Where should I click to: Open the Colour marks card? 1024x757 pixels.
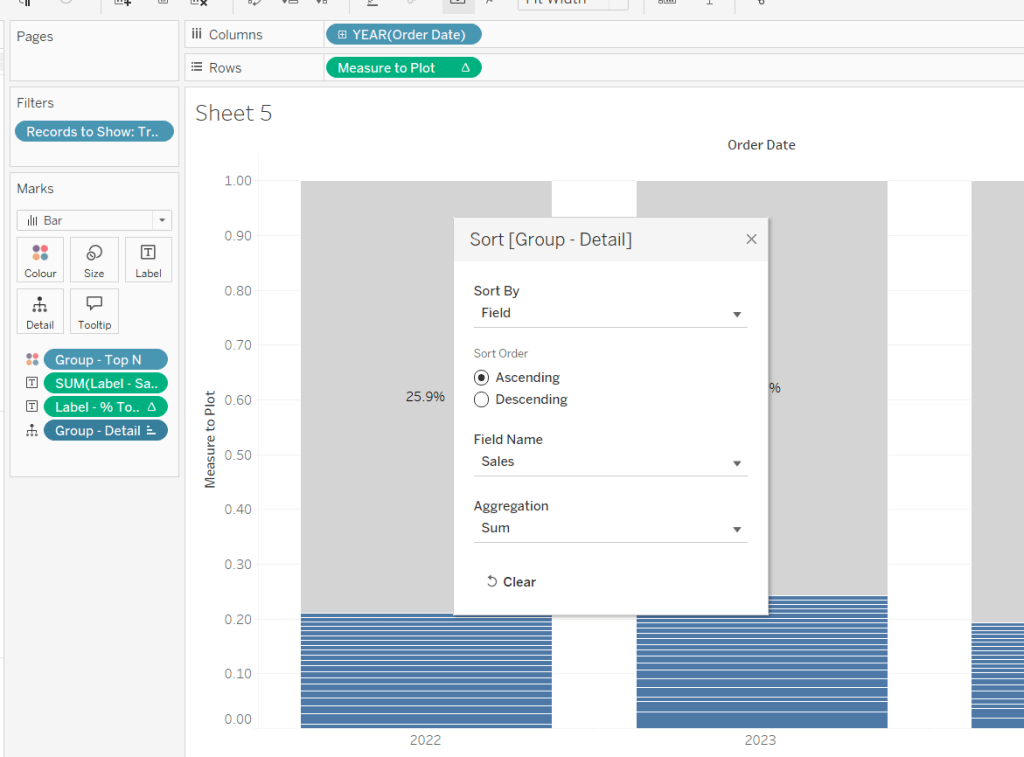coord(40,259)
